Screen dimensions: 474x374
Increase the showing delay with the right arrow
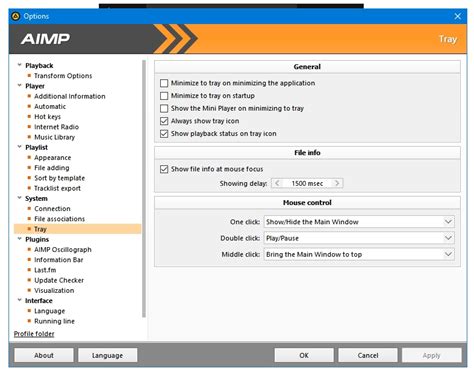[337, 183]
